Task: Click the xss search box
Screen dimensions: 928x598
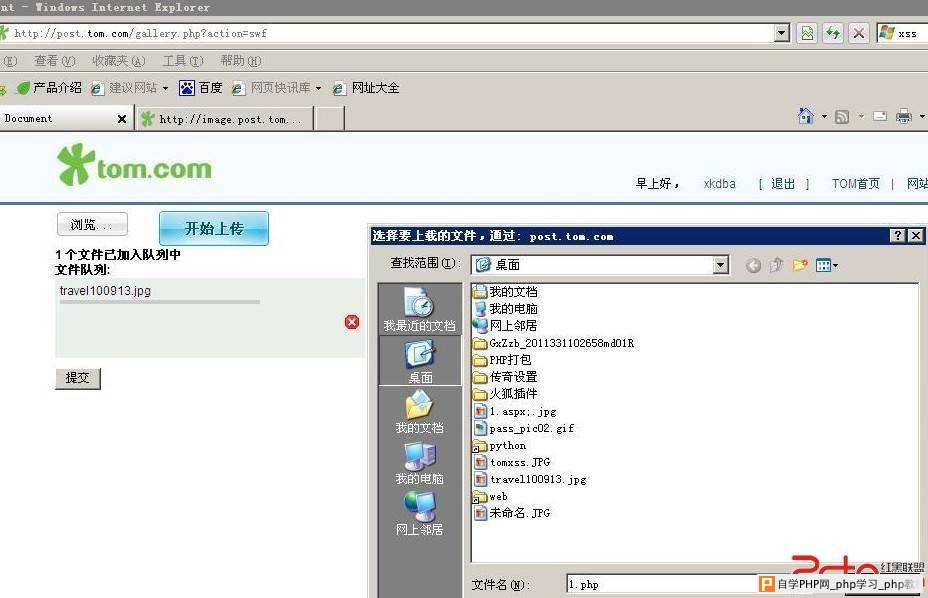Action: click(904, 33)
